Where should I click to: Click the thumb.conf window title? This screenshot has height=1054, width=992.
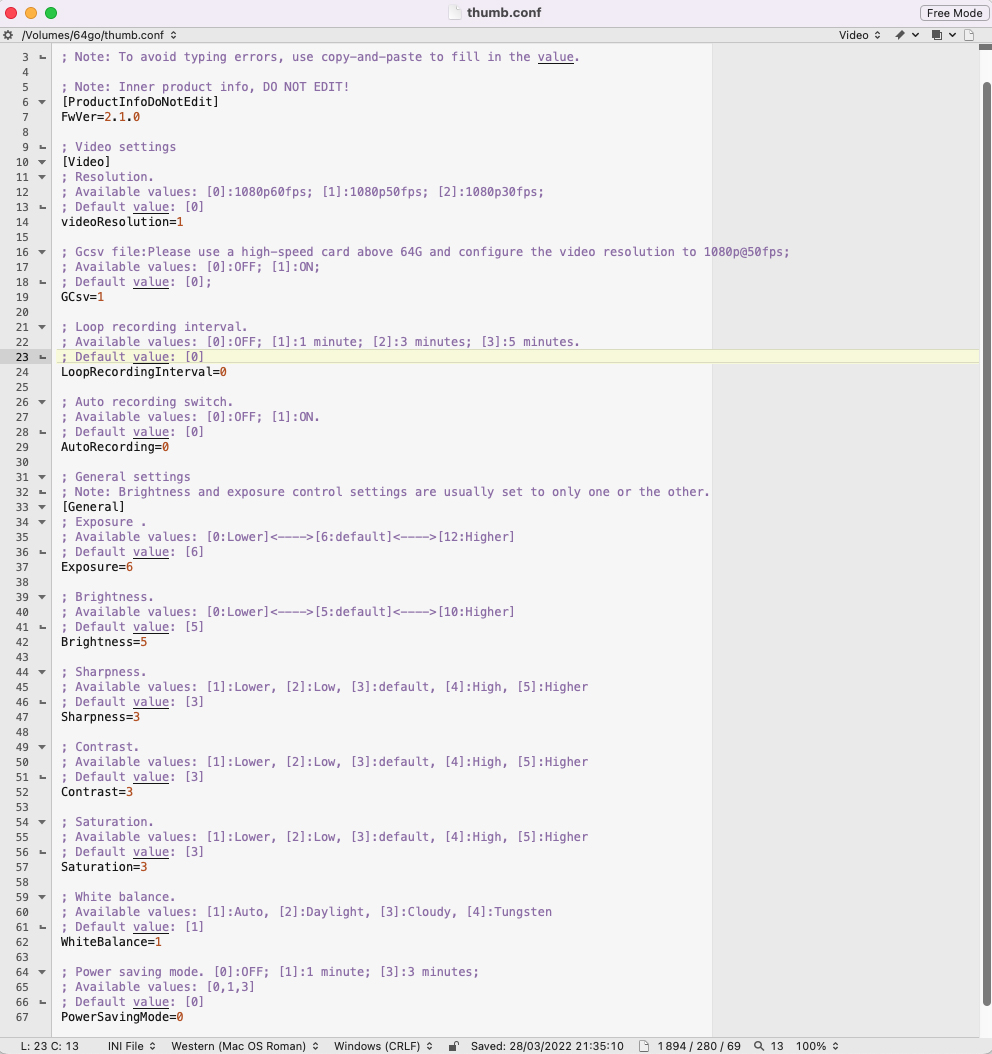point(504,13)
